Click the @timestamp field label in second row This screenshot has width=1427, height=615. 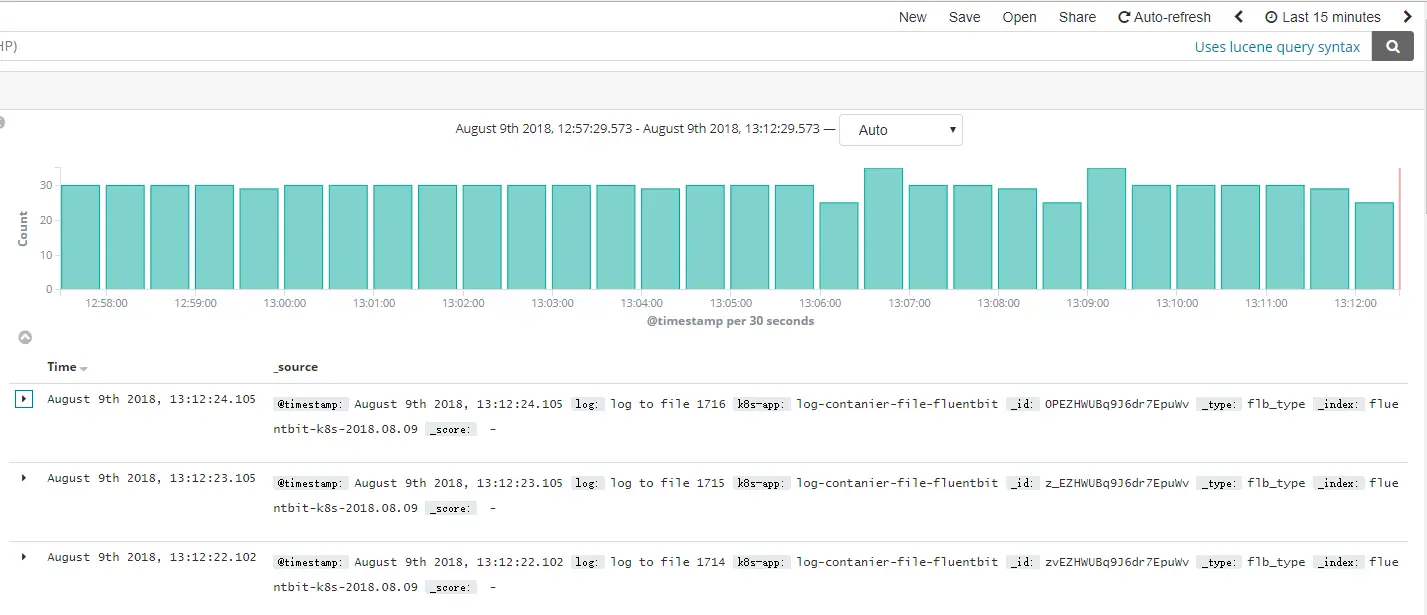point(311,483)
